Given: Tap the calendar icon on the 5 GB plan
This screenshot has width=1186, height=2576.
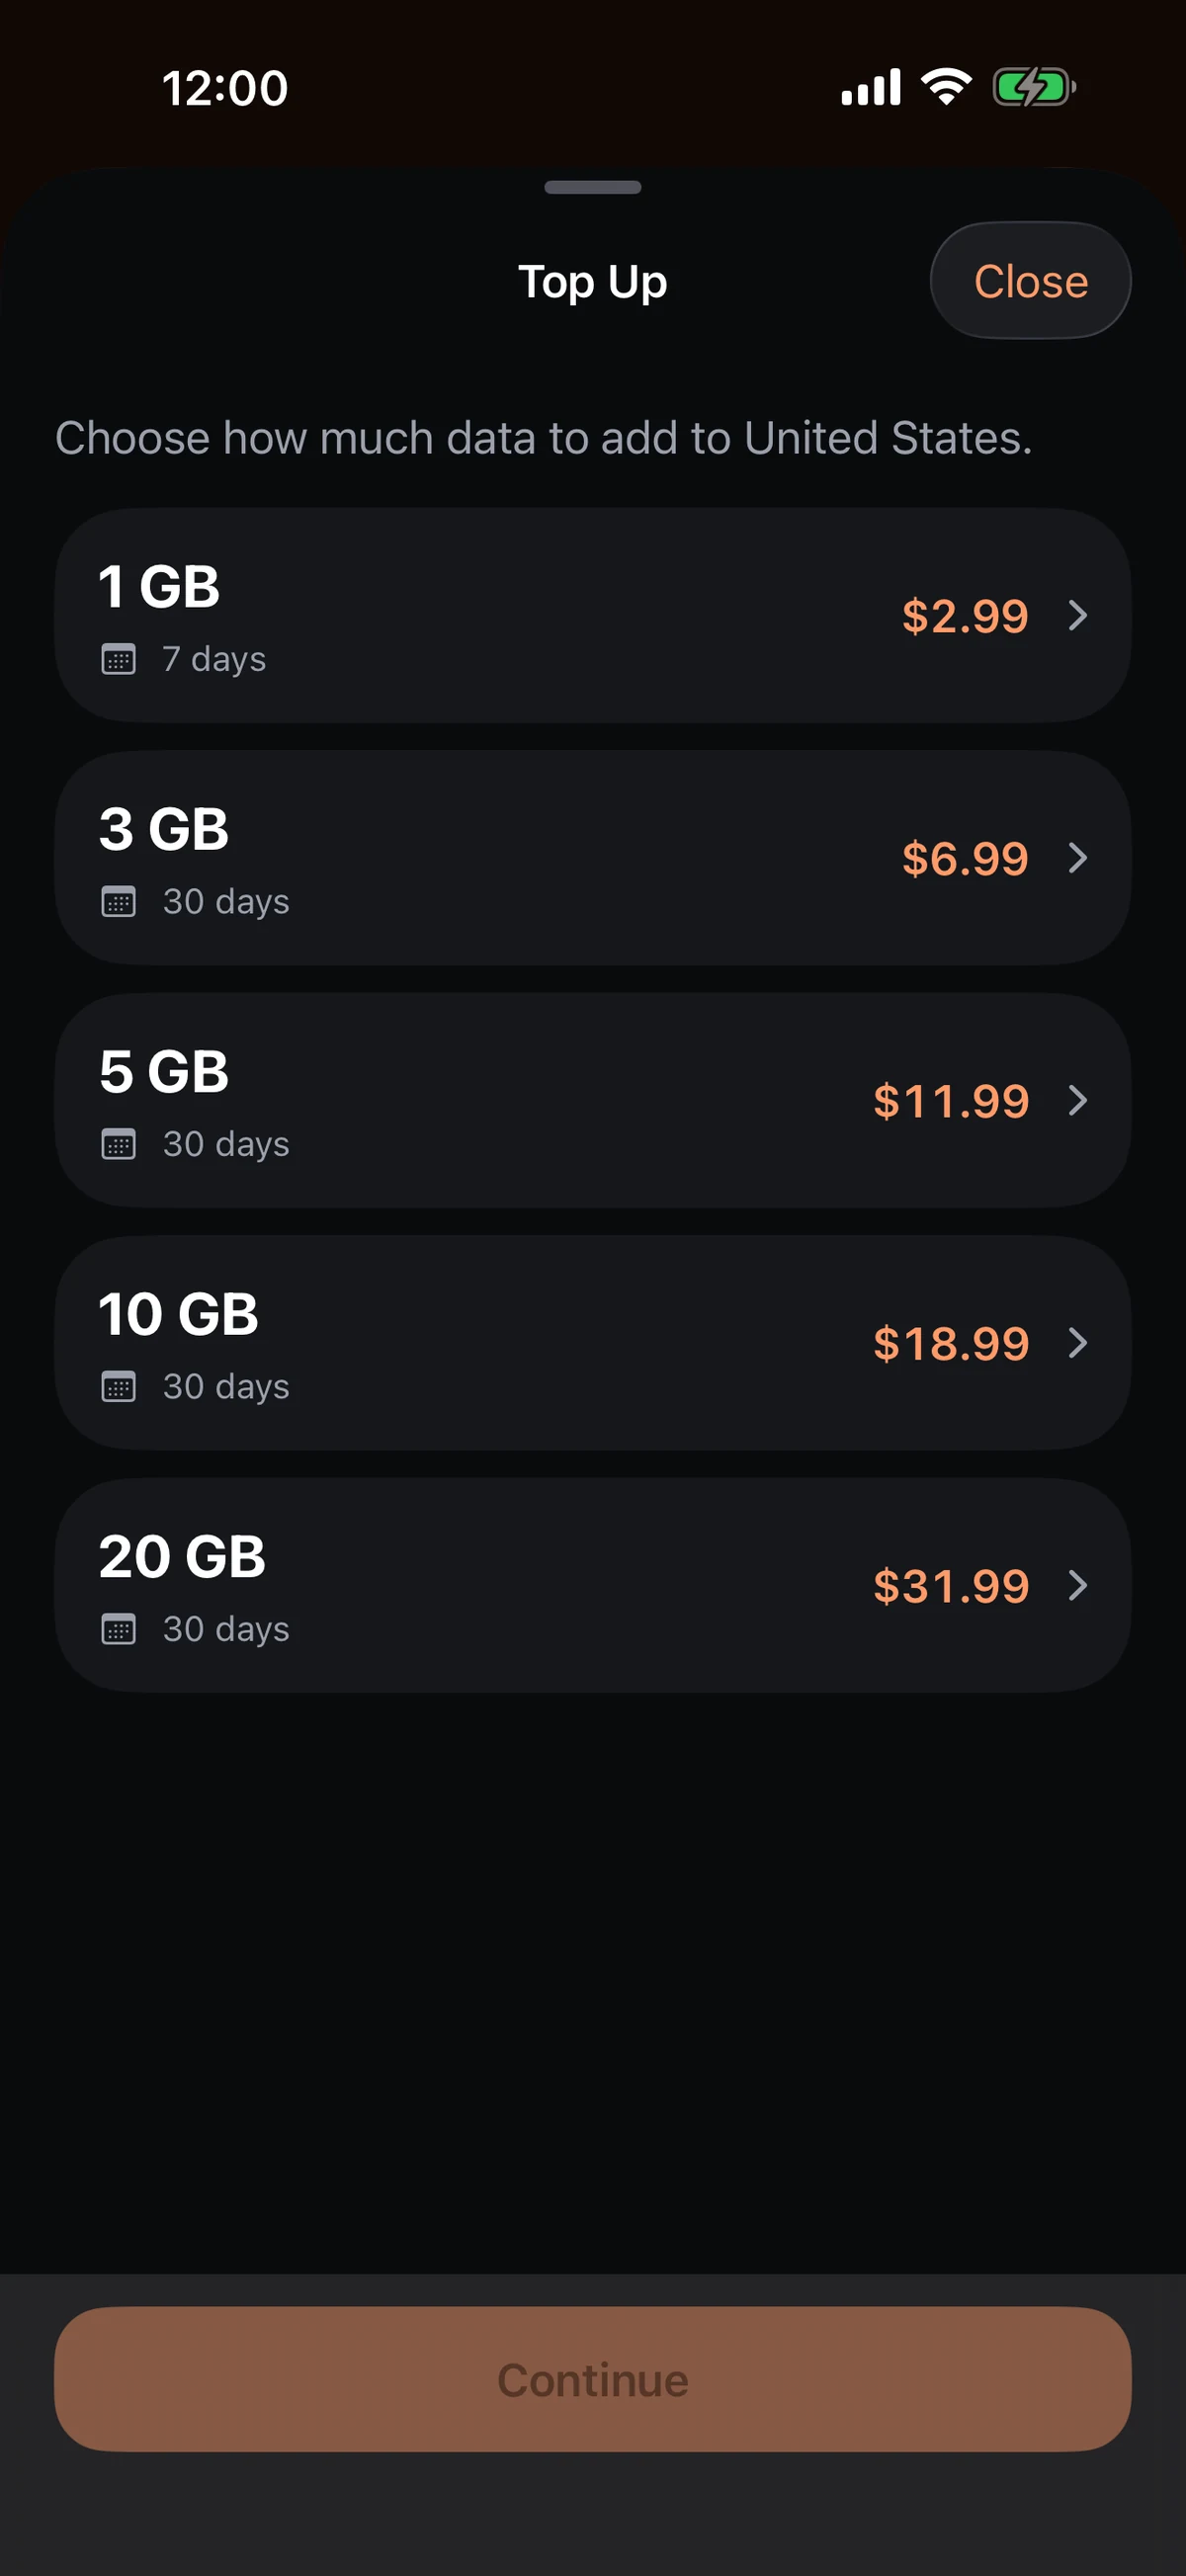Looking at the screenshot, I should (x=118, y=1144).
